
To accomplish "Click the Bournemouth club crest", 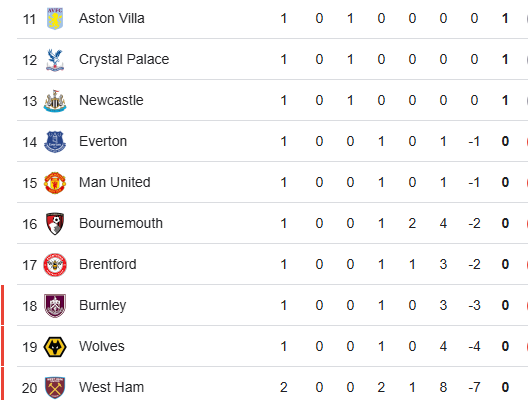I will pos(55,224).
